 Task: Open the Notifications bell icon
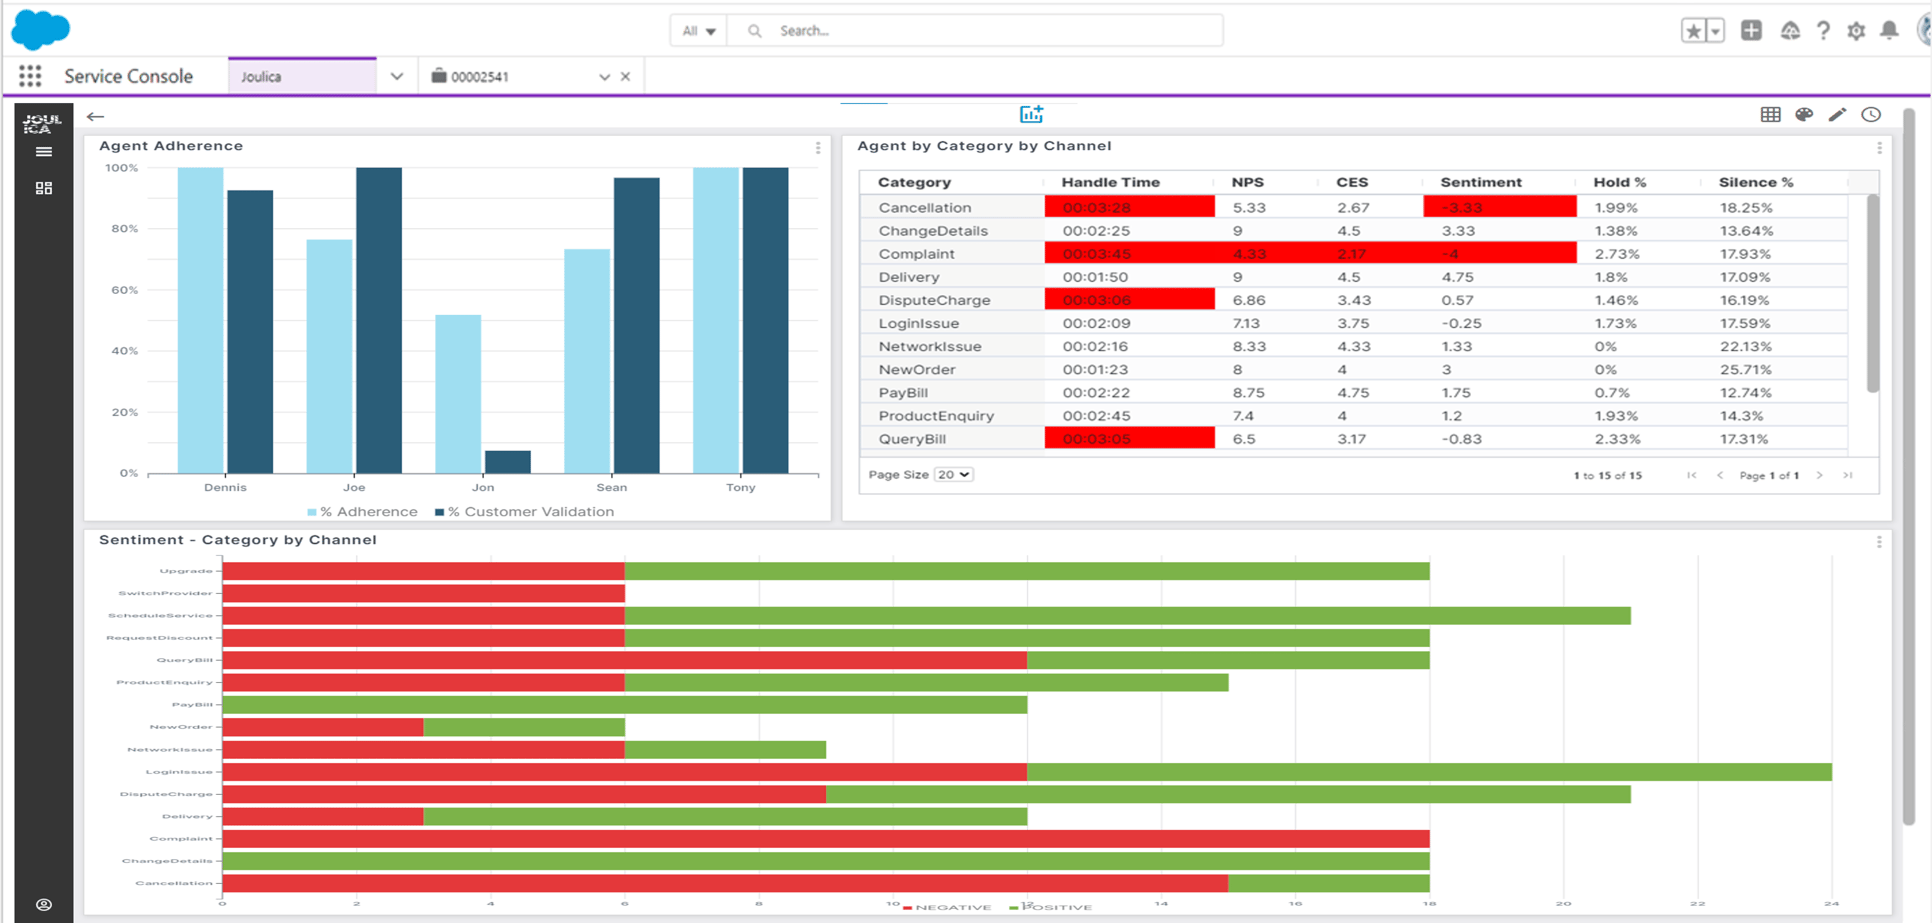tap(1889, 30)
